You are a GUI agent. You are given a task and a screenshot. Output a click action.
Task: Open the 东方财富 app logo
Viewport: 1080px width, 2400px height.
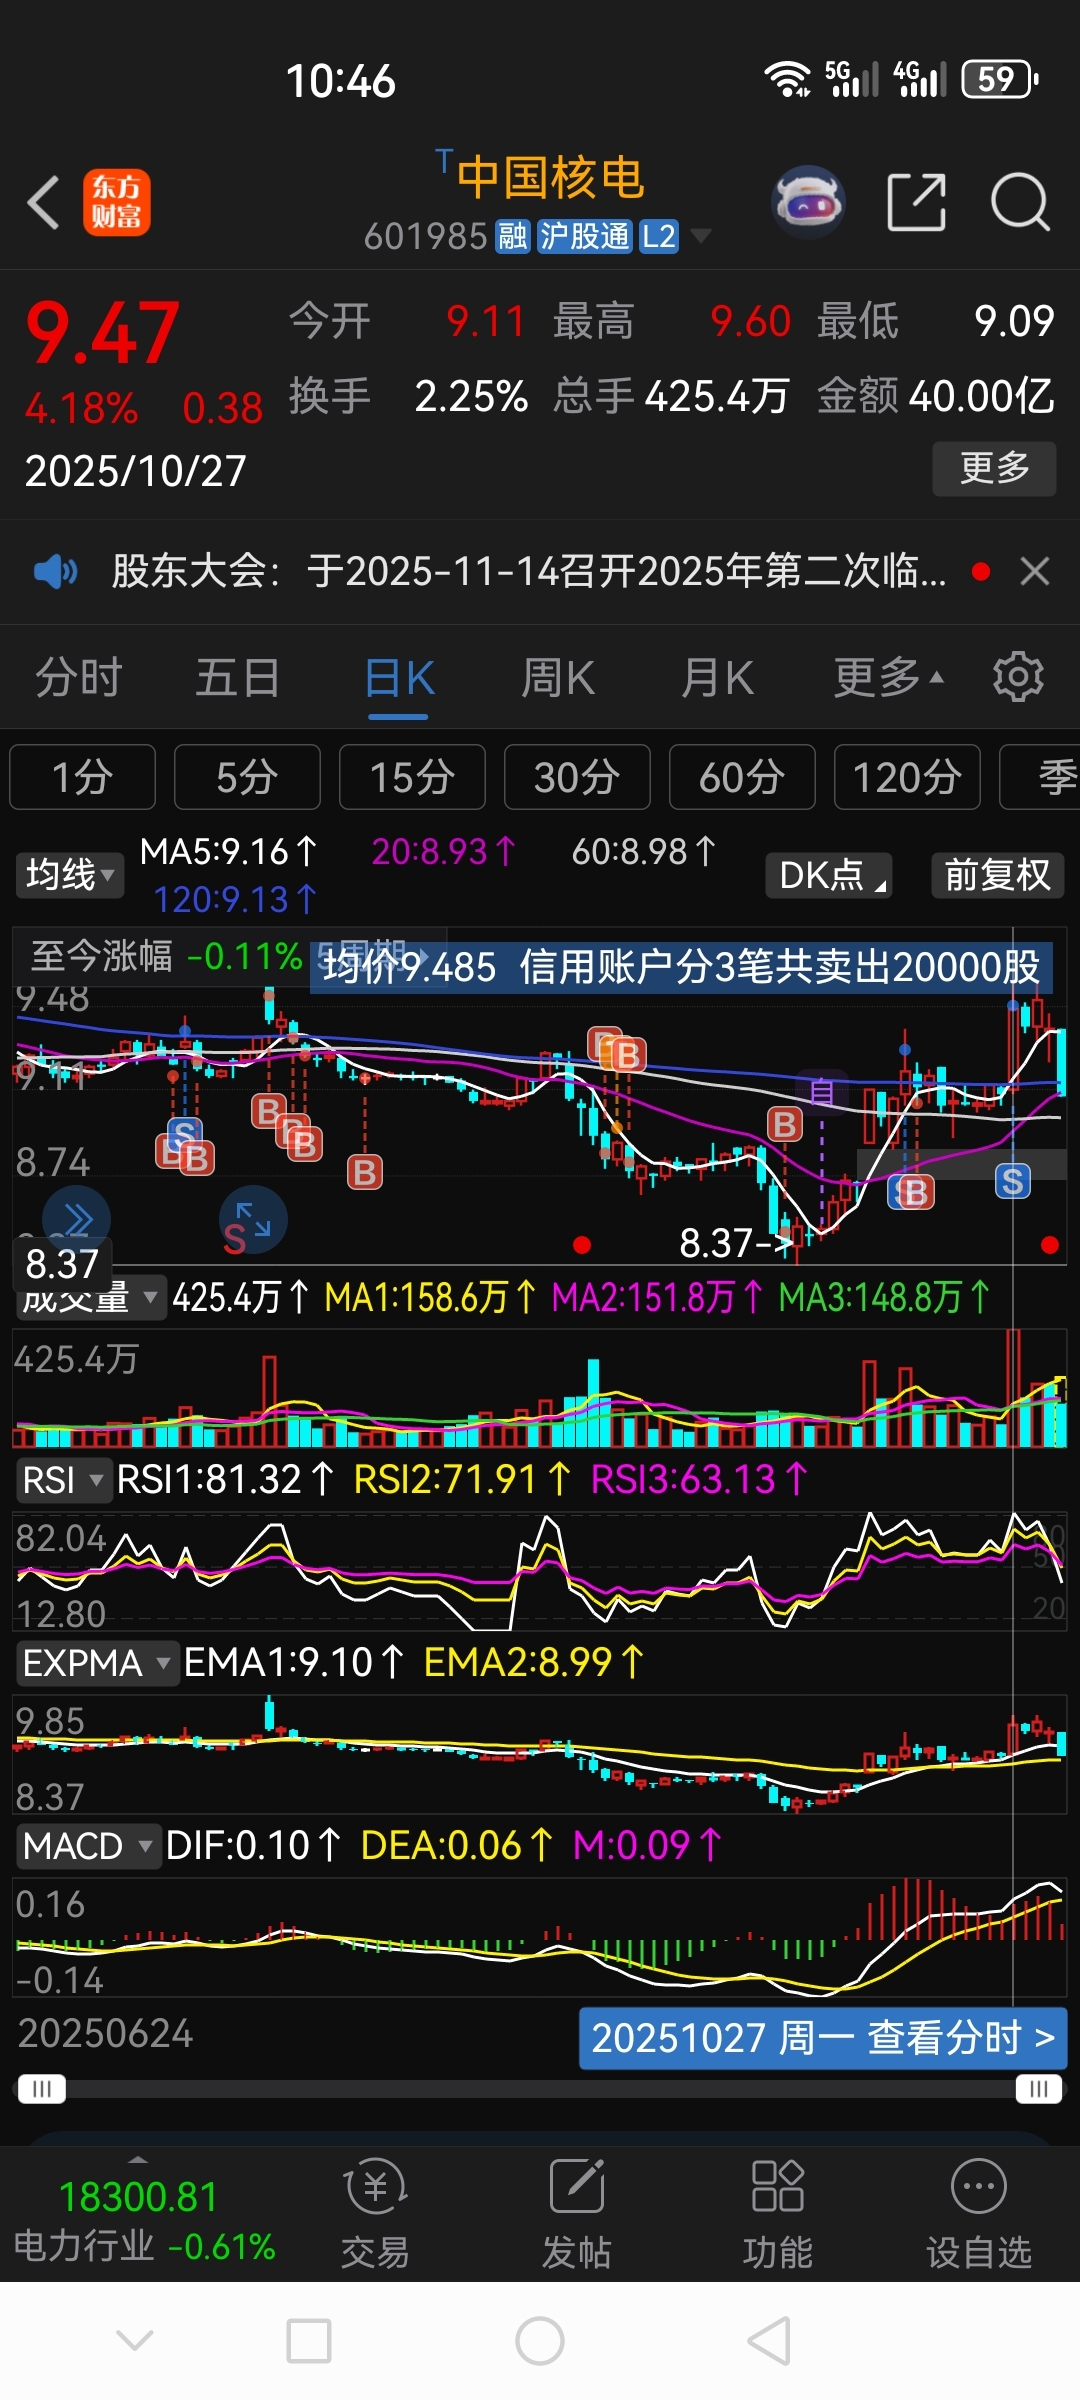117,202
